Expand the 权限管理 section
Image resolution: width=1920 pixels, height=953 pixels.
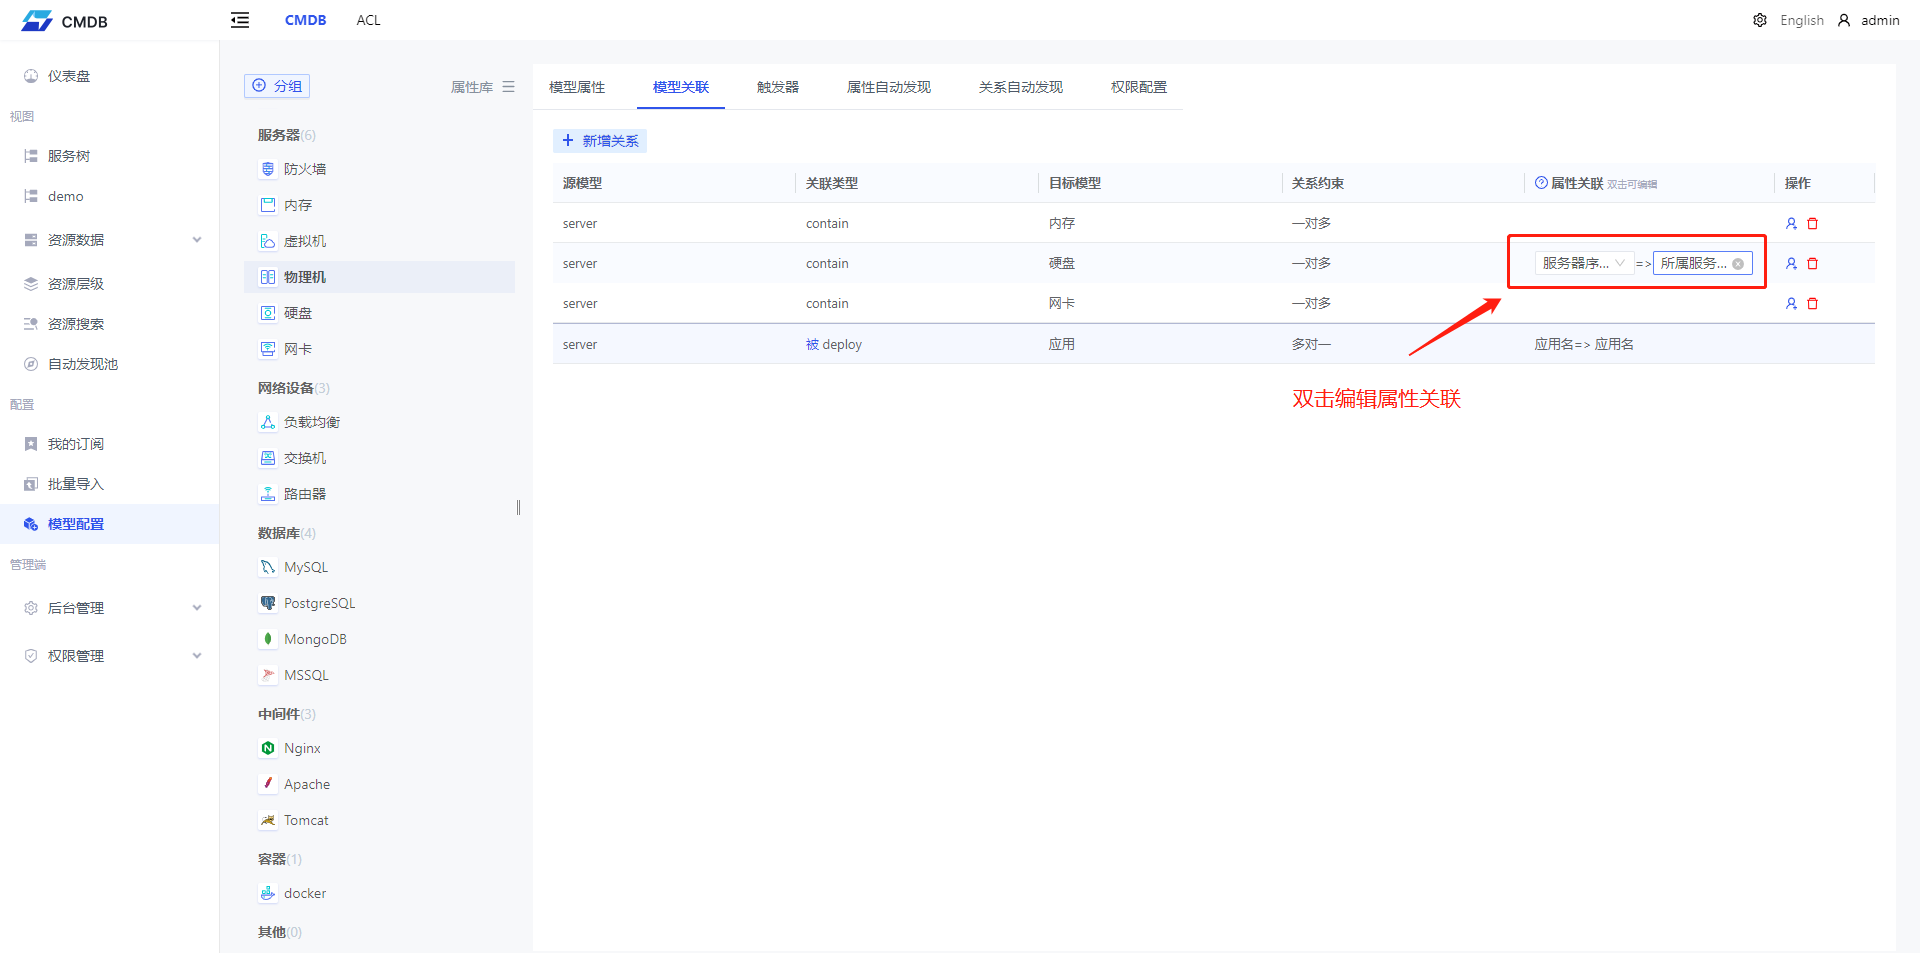tap(197, 655)
